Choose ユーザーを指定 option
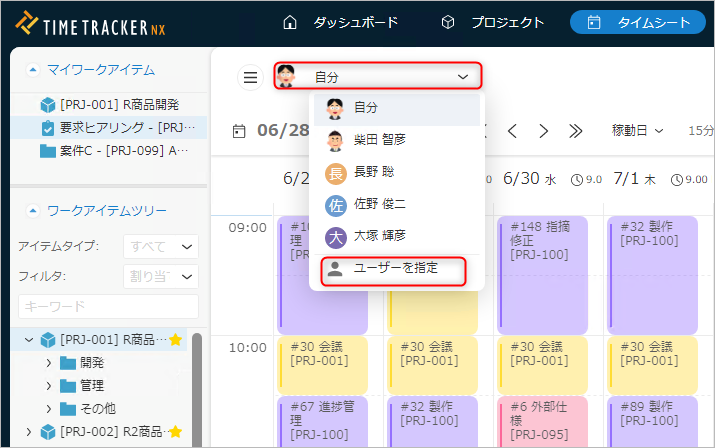Image resolution: width=715 pixels, height=448 pixels. (x=395, y=268)
